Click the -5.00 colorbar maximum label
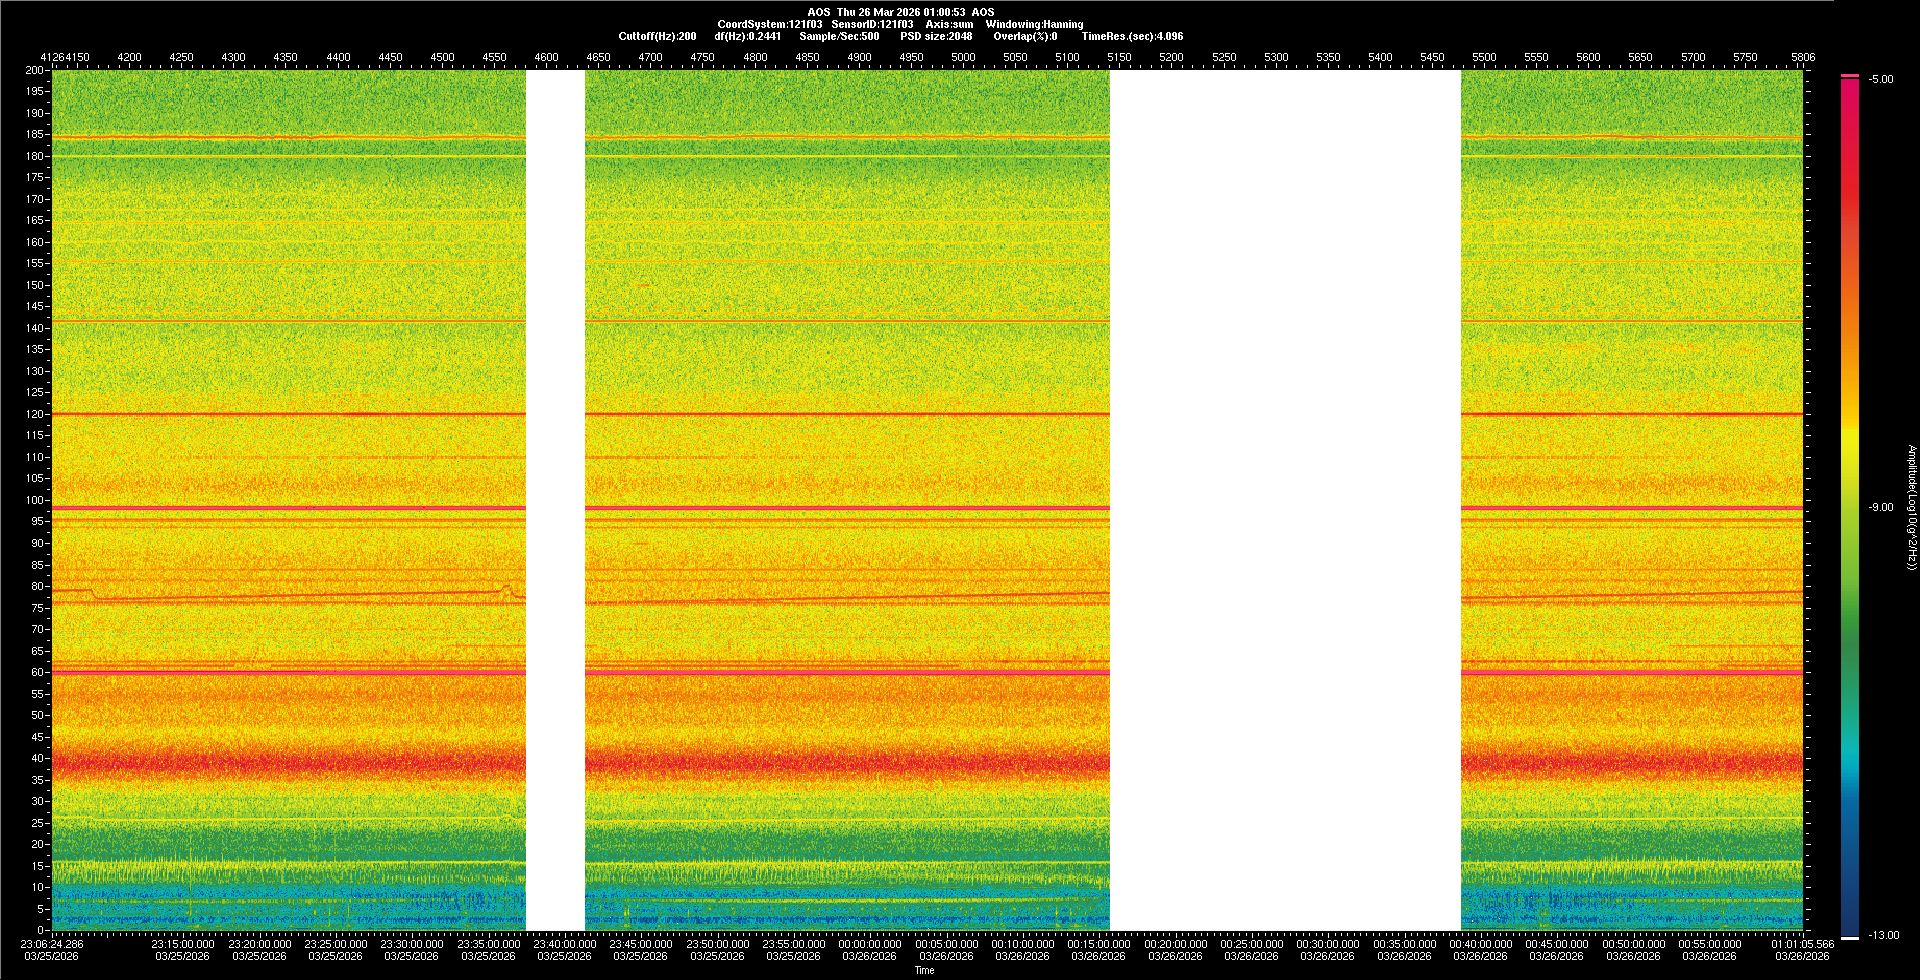This screenshot has width=1920, height=980. tap(1881, 80)
